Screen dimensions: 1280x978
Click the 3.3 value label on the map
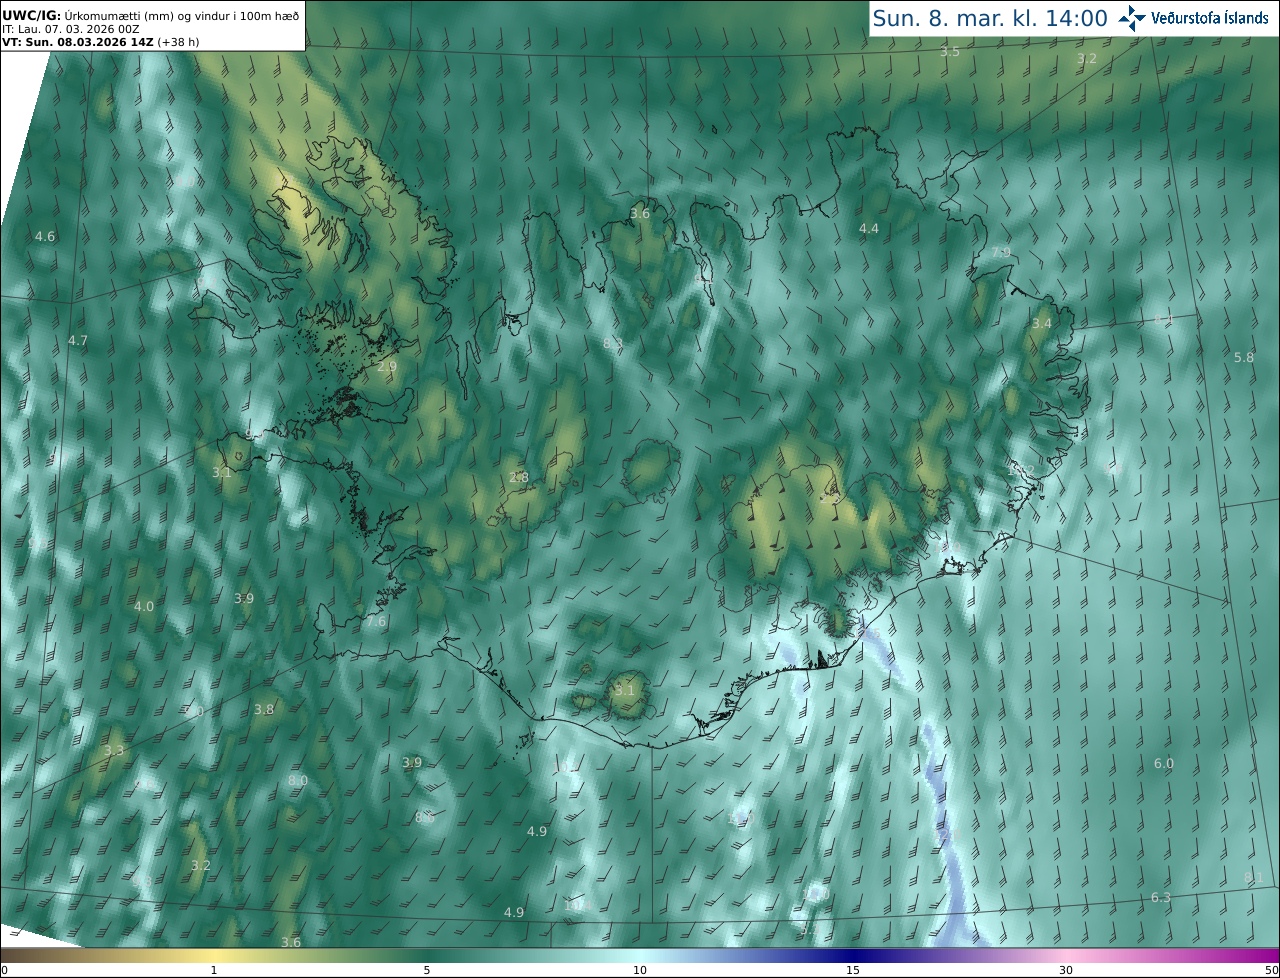(x=115, y=751)
